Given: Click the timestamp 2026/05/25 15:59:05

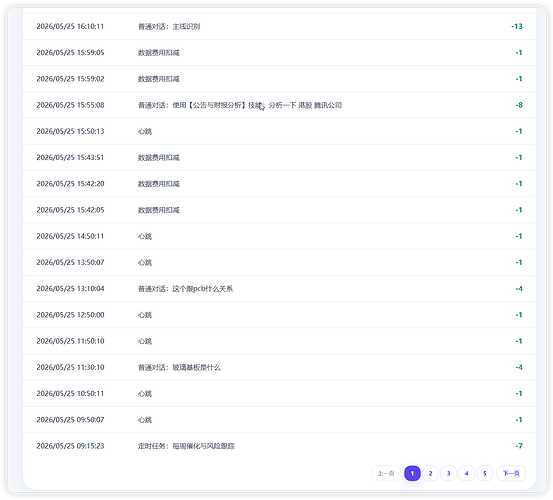Looking at the screenshot, I should (70, 53).
